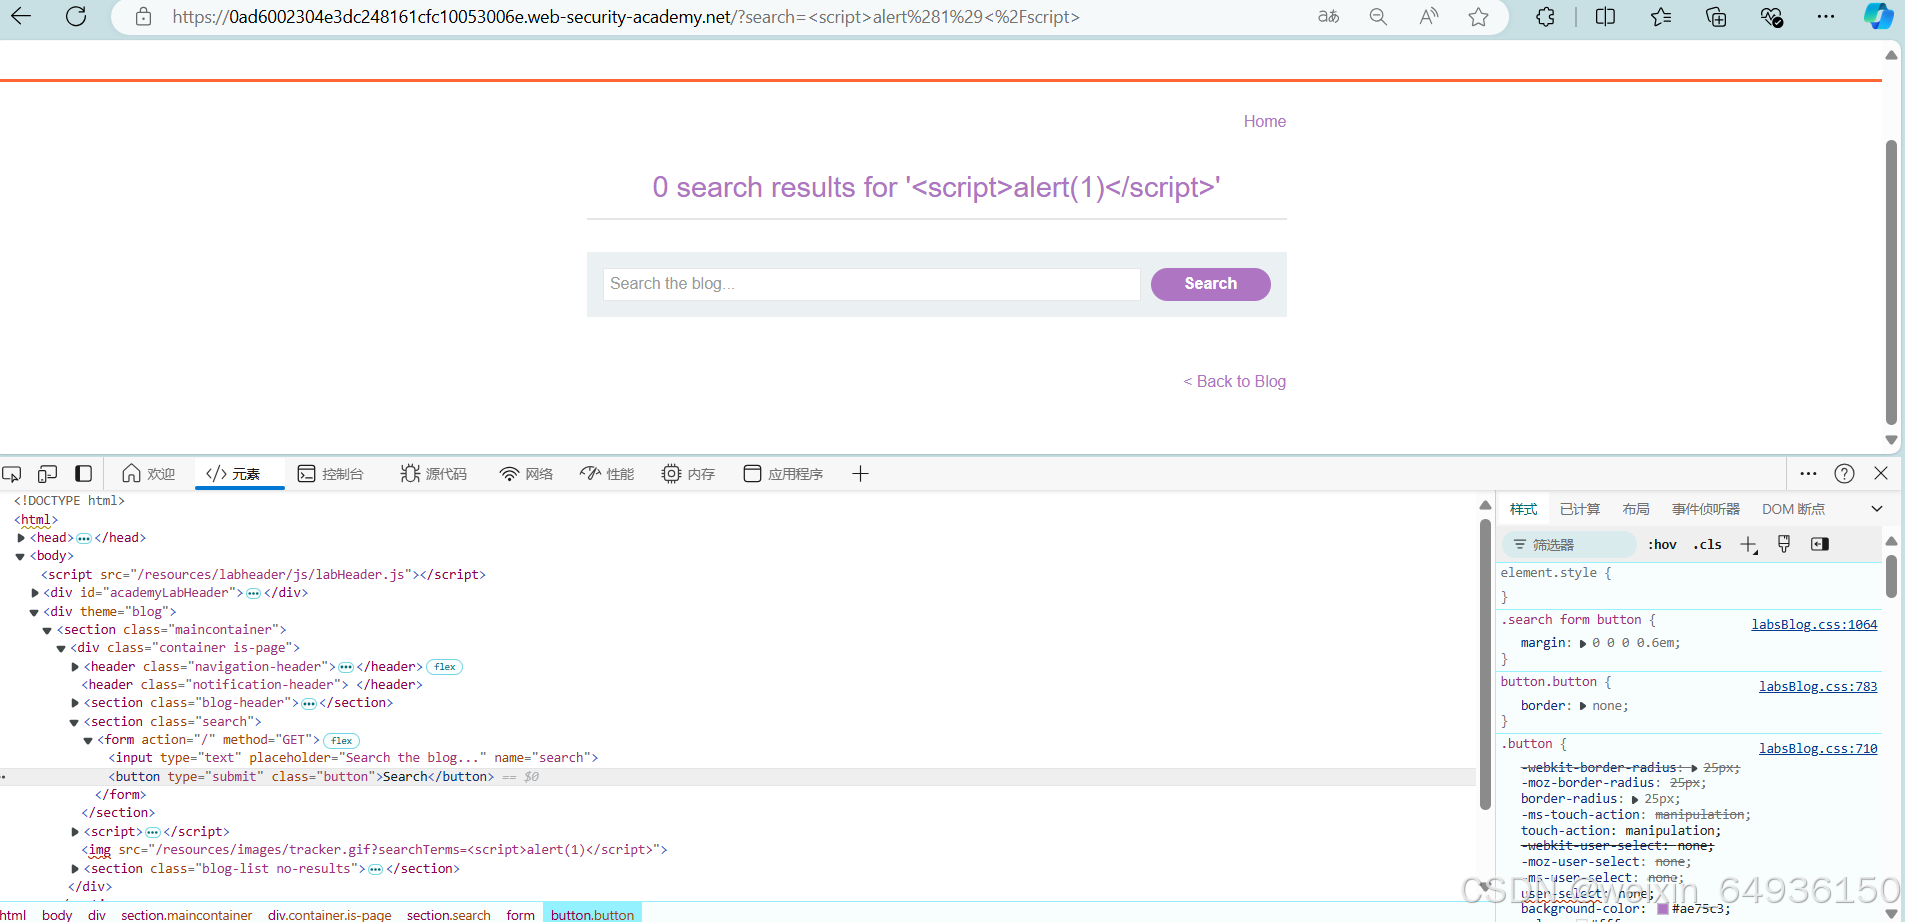This screenshot has width=1905, height=922.
Task: Expand blog-list no-results section
Action: coord(75,869)
